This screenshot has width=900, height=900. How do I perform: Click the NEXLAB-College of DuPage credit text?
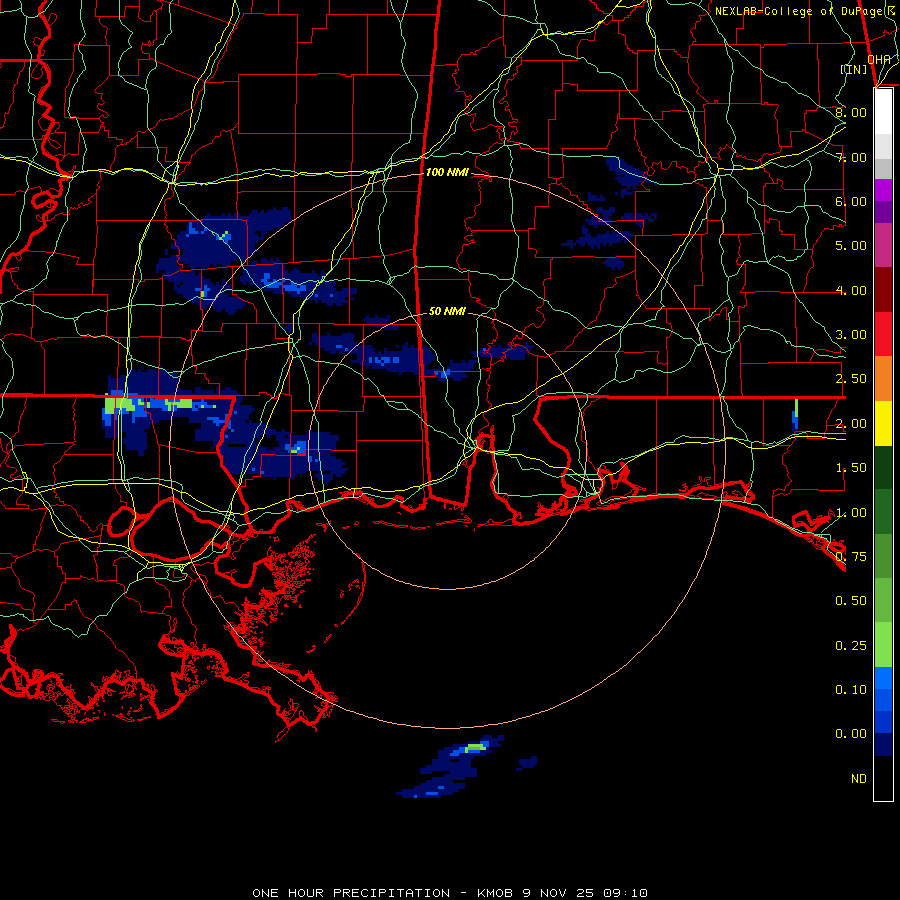pyautogui.click(x=805, y=11)
